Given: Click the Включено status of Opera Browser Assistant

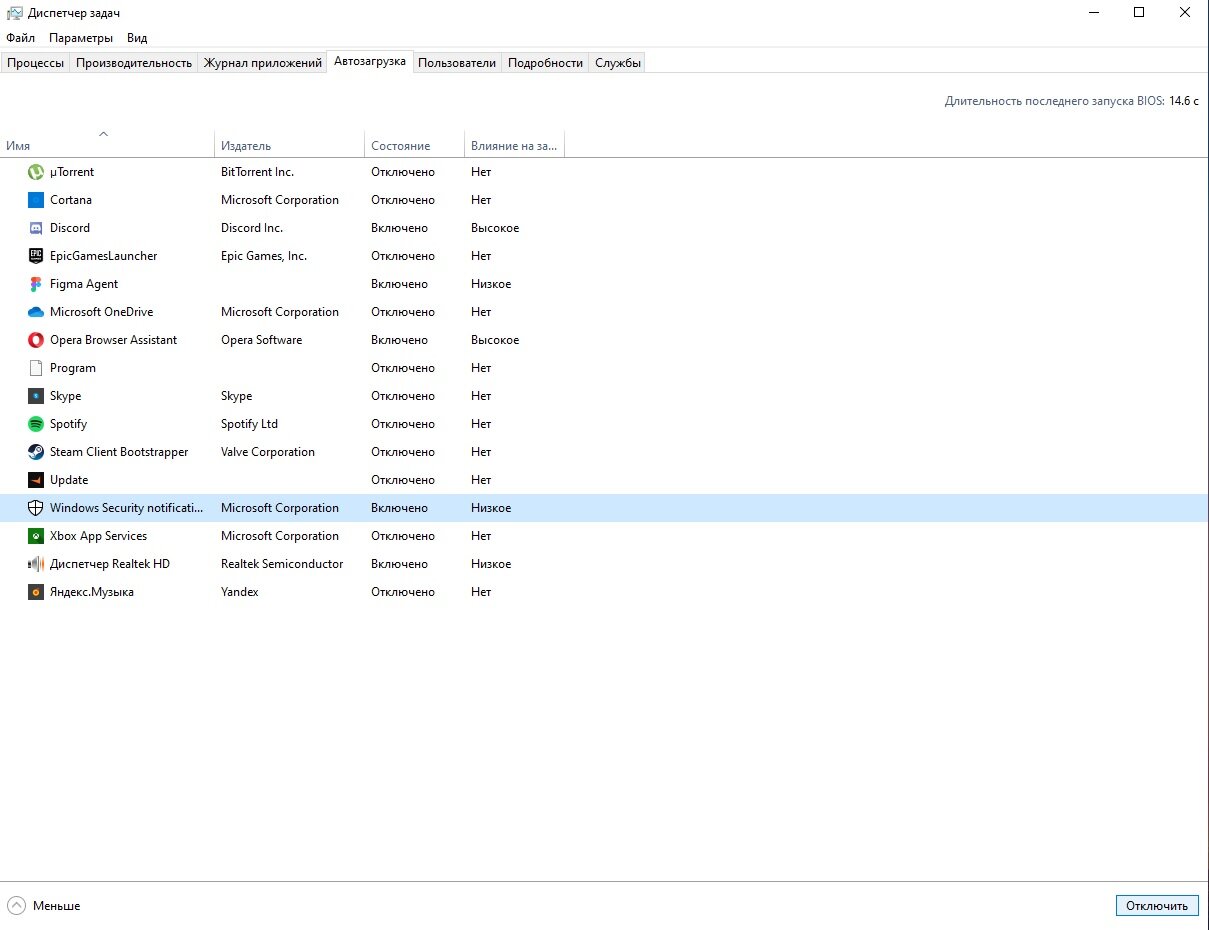Looking at the screenshot, I should [399, 340].
